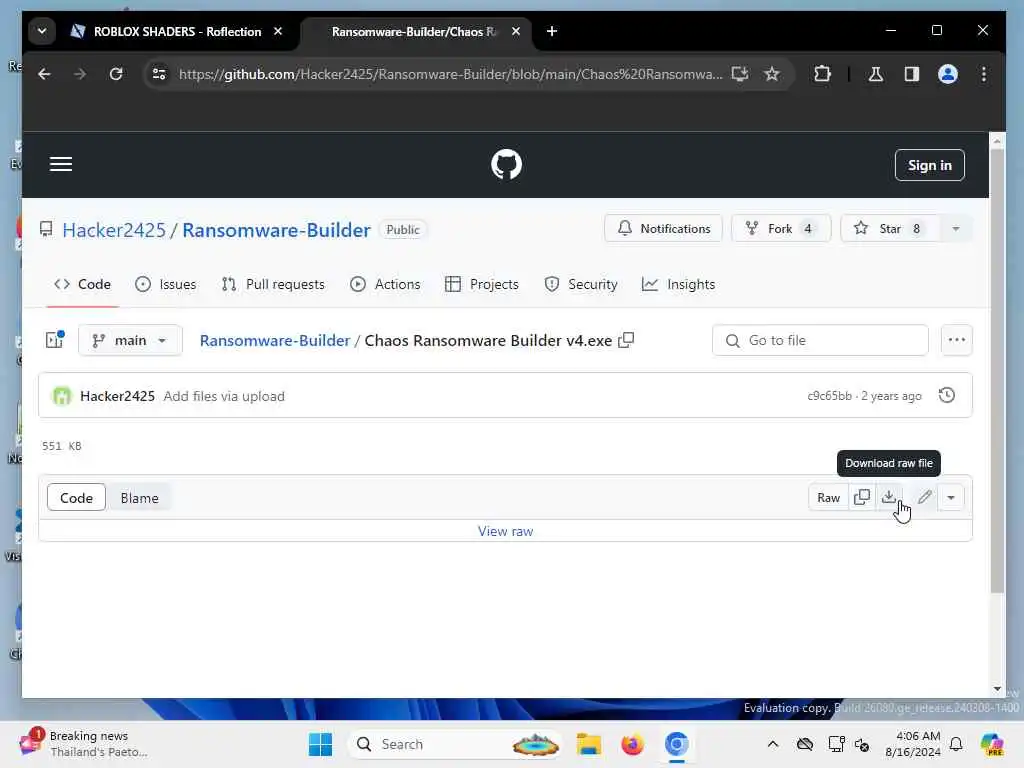This screenshot has height=768, width=1024.
Task: Bookmark this page with star icon
Action: [x=772, y=74]
